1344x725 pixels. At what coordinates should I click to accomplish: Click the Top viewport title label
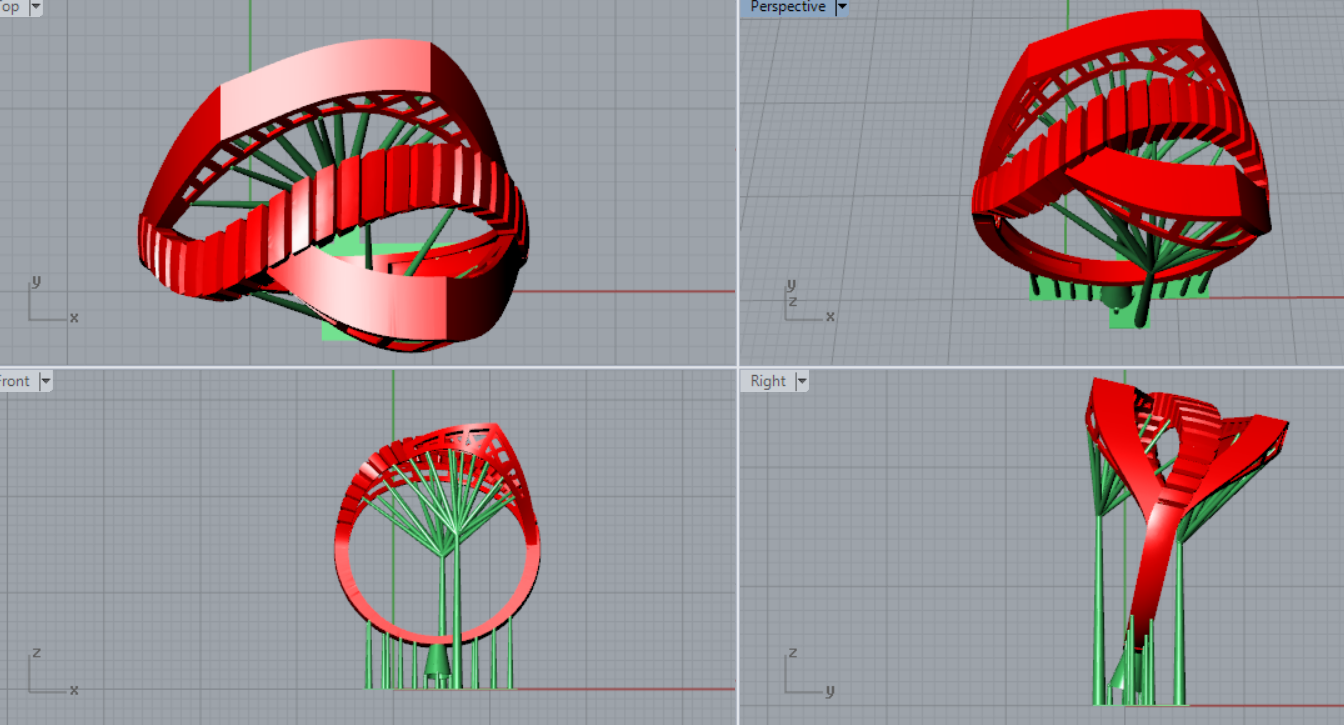(x=10, y=7)
